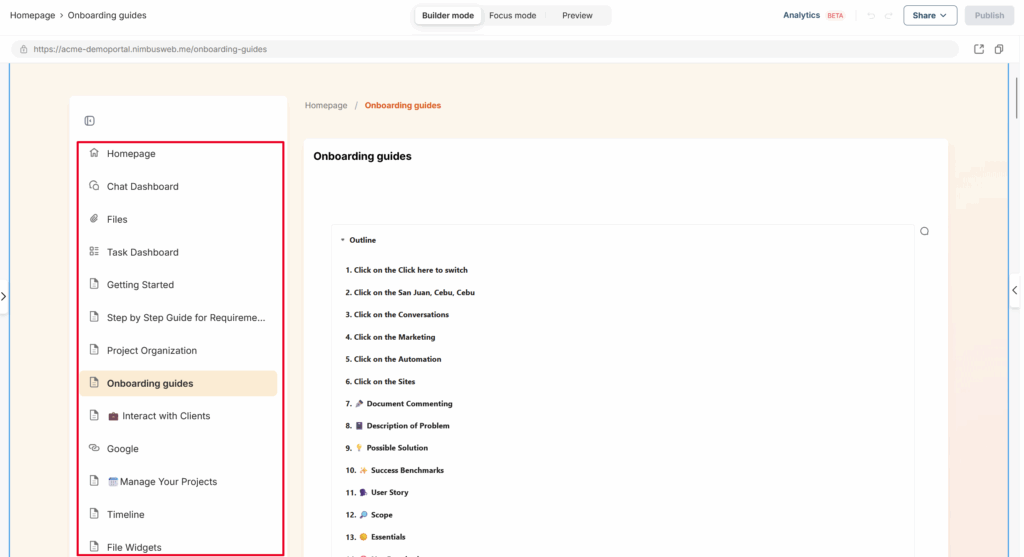This screenshot has height=557, width=1024.
Task: Open portal URL in new window icon
Action: coord(978,49)
